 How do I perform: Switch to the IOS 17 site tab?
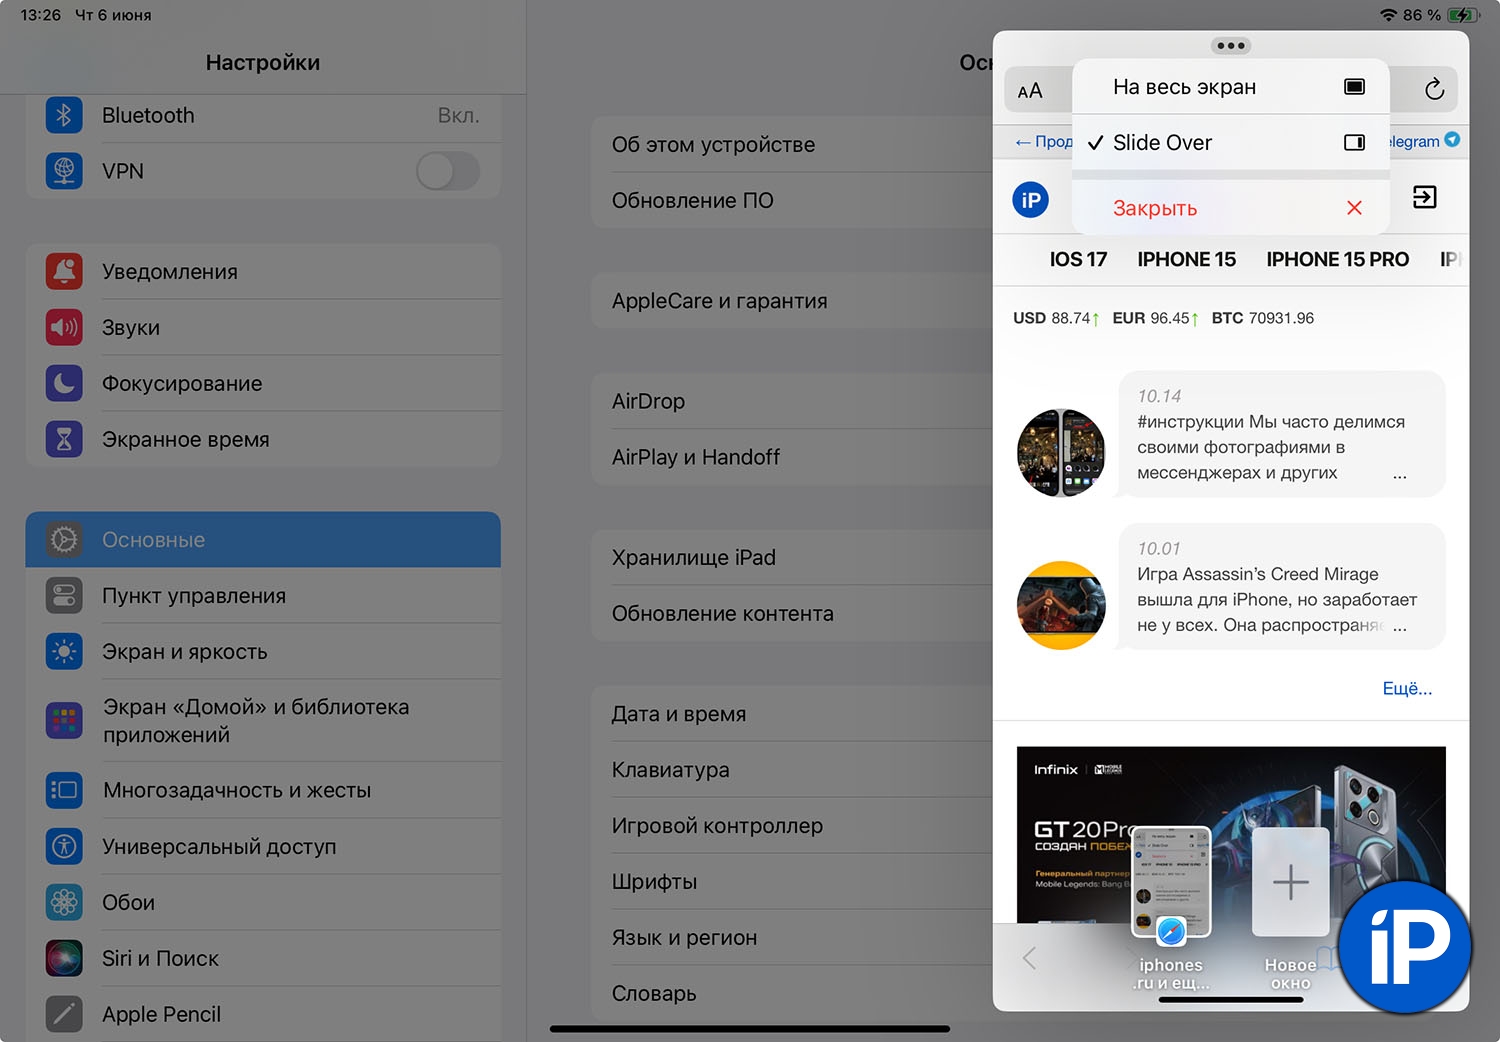1078,259
